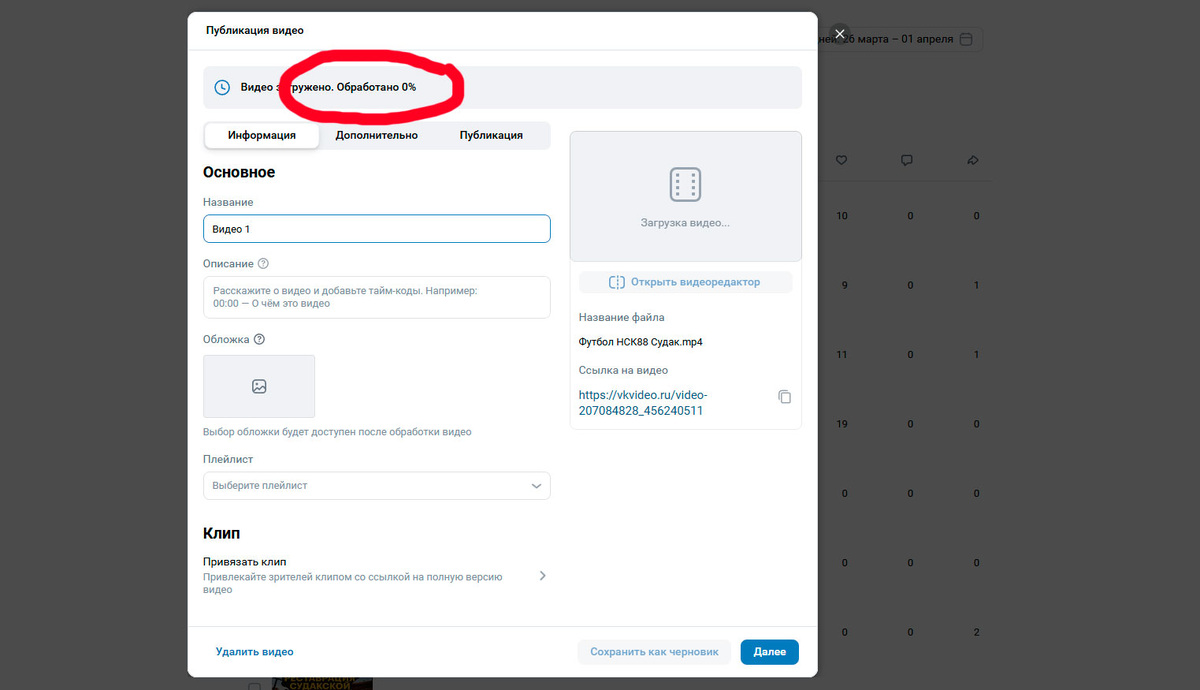The image size is (1200, 690).
Task: Click the video loading preview placeholder
Action: (x=685, y=197)
